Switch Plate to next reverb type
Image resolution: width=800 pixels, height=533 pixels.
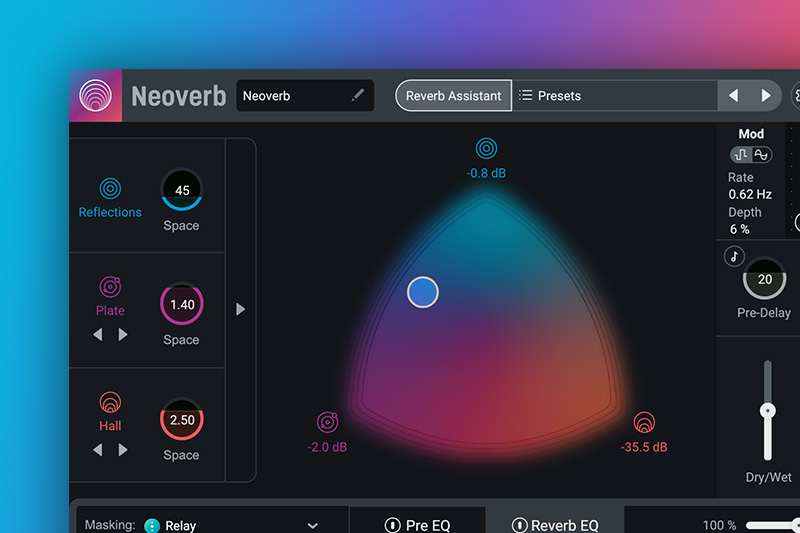coord(123,335)
